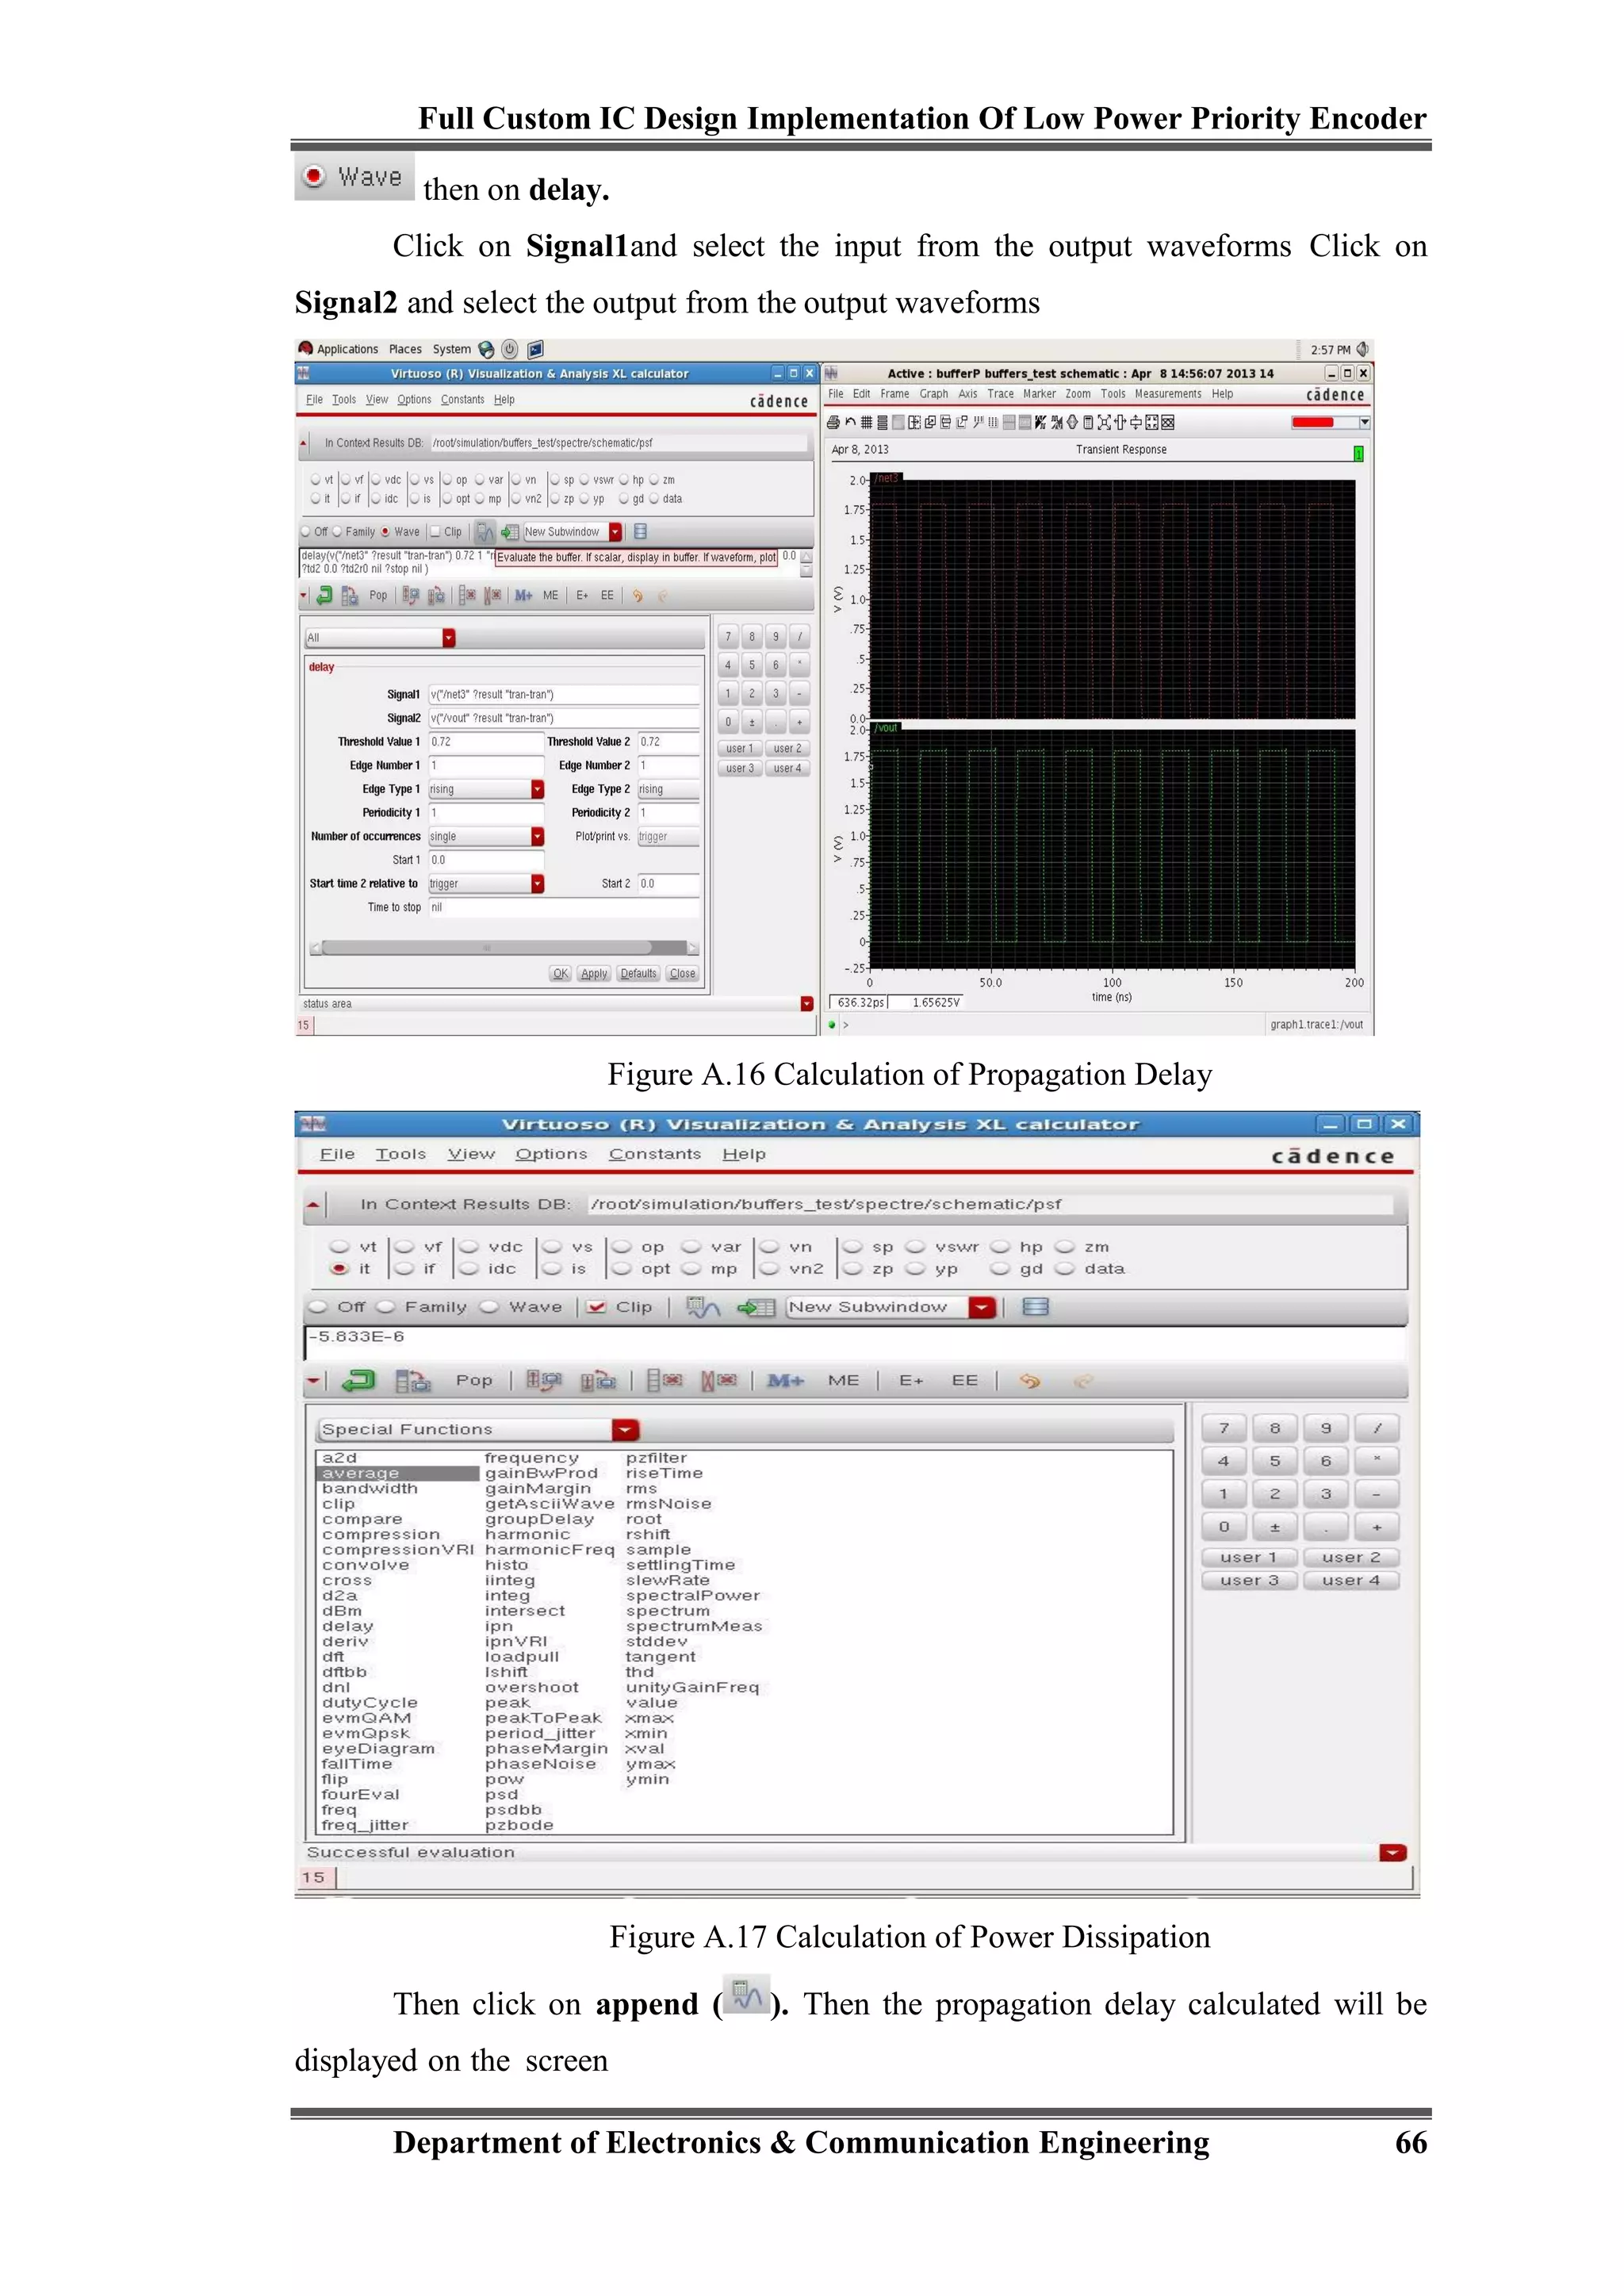Check the Clip checkbox in delay calculator window
This screenshot has width=1624, height=2296.
pos(435,532)
